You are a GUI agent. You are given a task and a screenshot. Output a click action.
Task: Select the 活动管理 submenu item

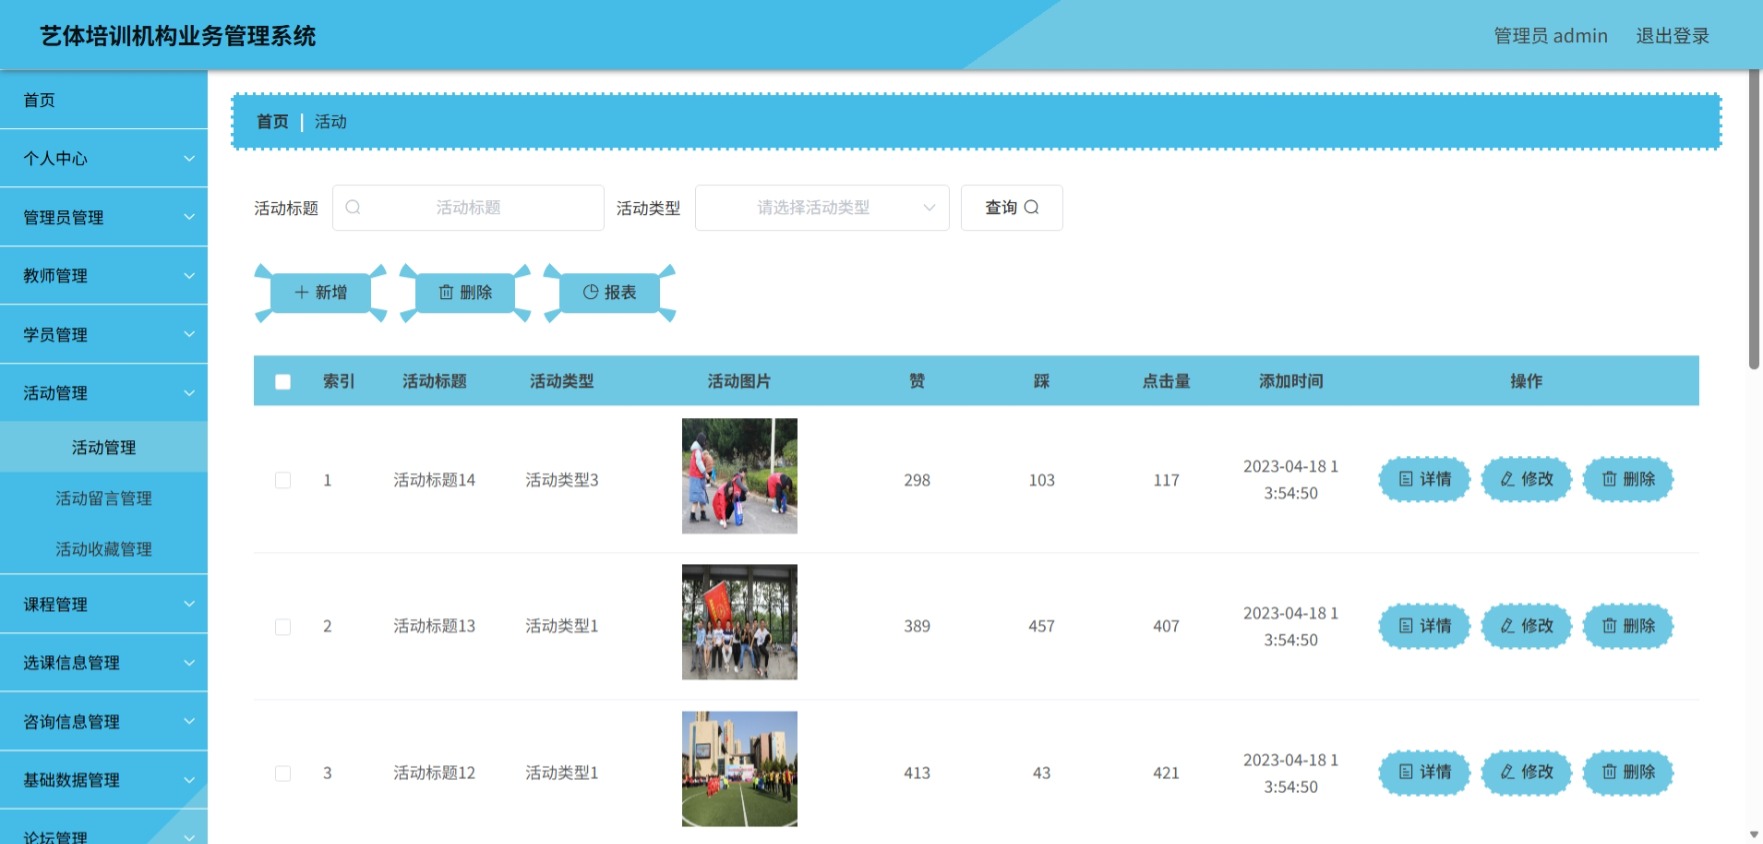tap(104, 447)
